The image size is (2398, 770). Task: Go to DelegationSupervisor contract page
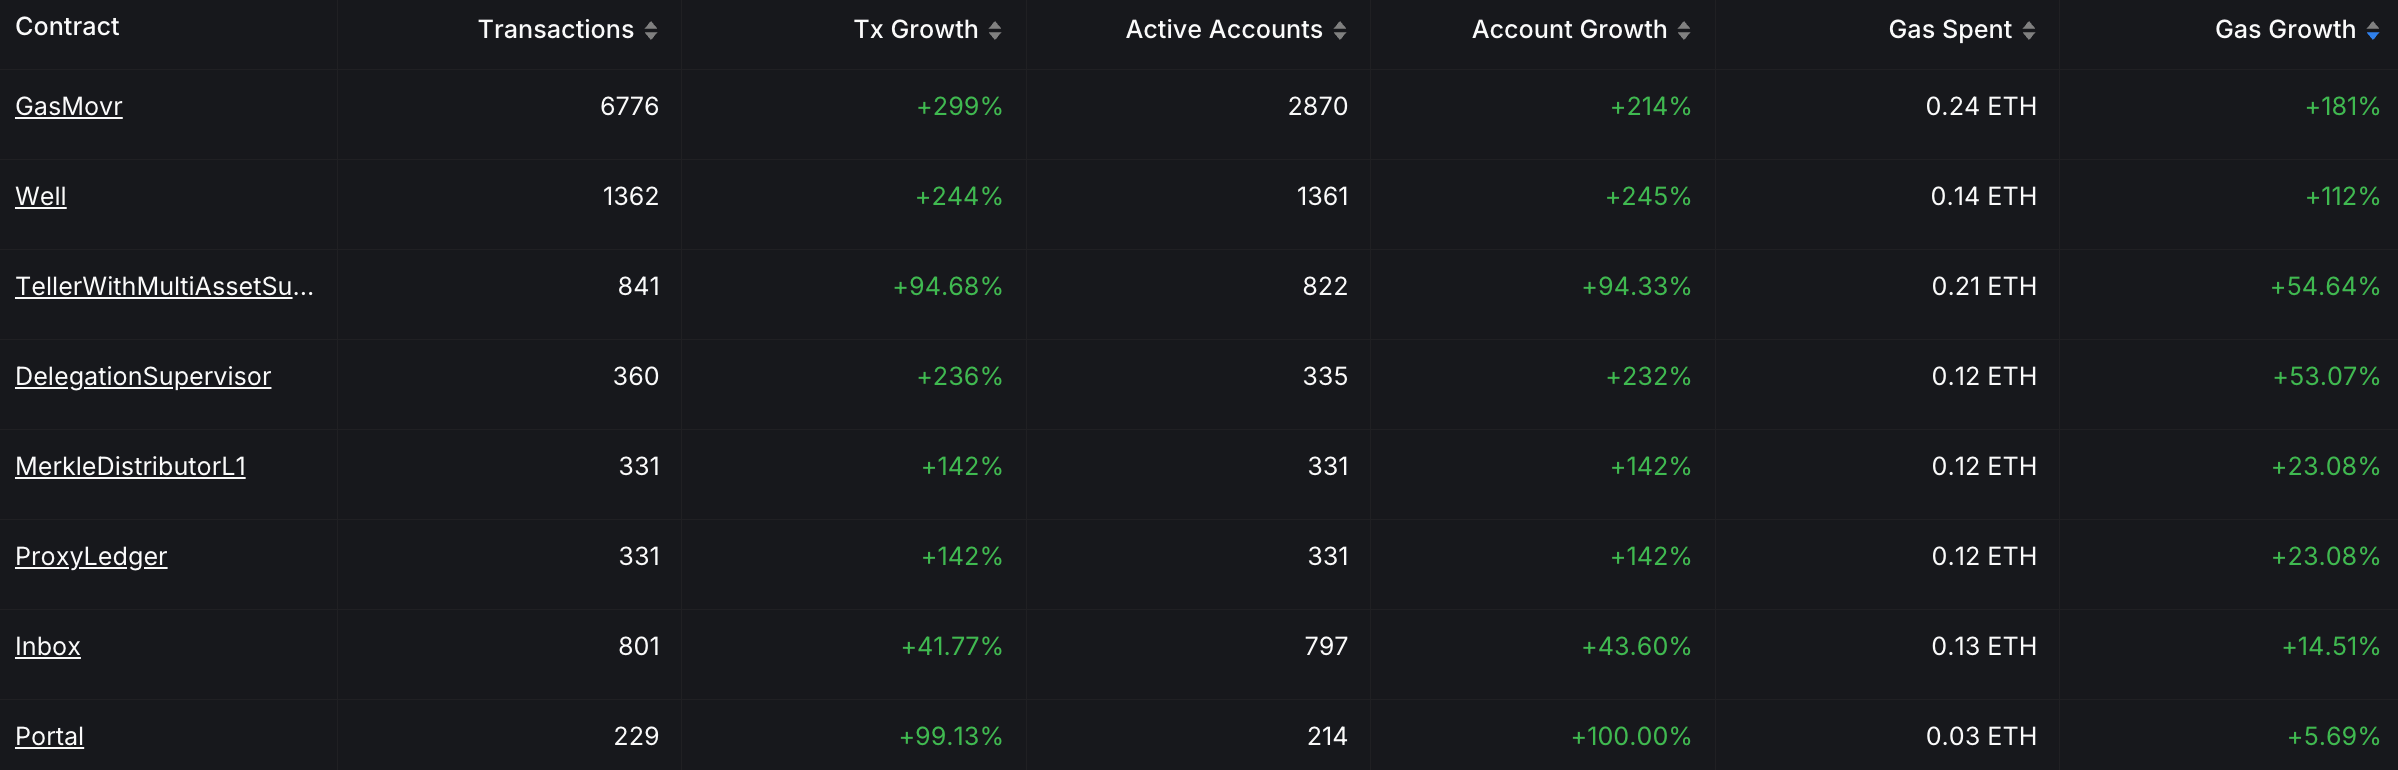[143, 376]
